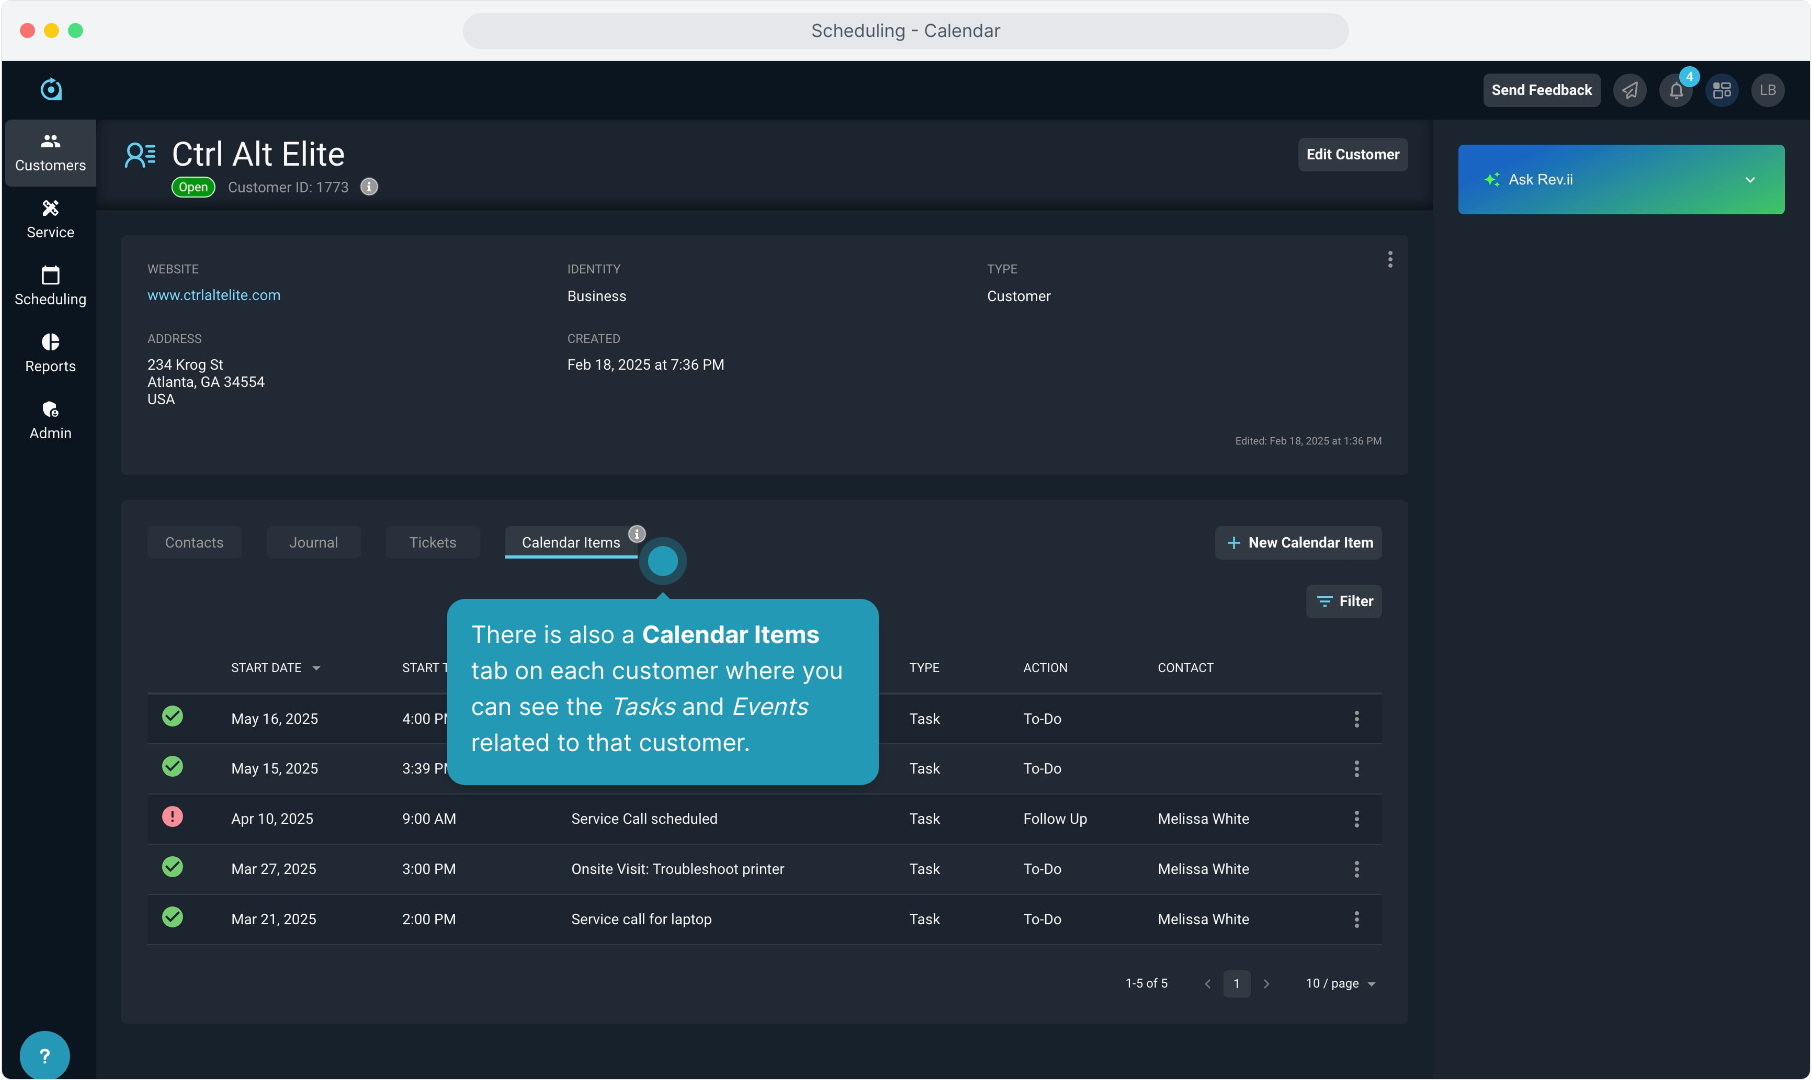1812x1080 pixels.
Task: Expand the Ask Rev.ii panel
Action: pos(1750,180)
